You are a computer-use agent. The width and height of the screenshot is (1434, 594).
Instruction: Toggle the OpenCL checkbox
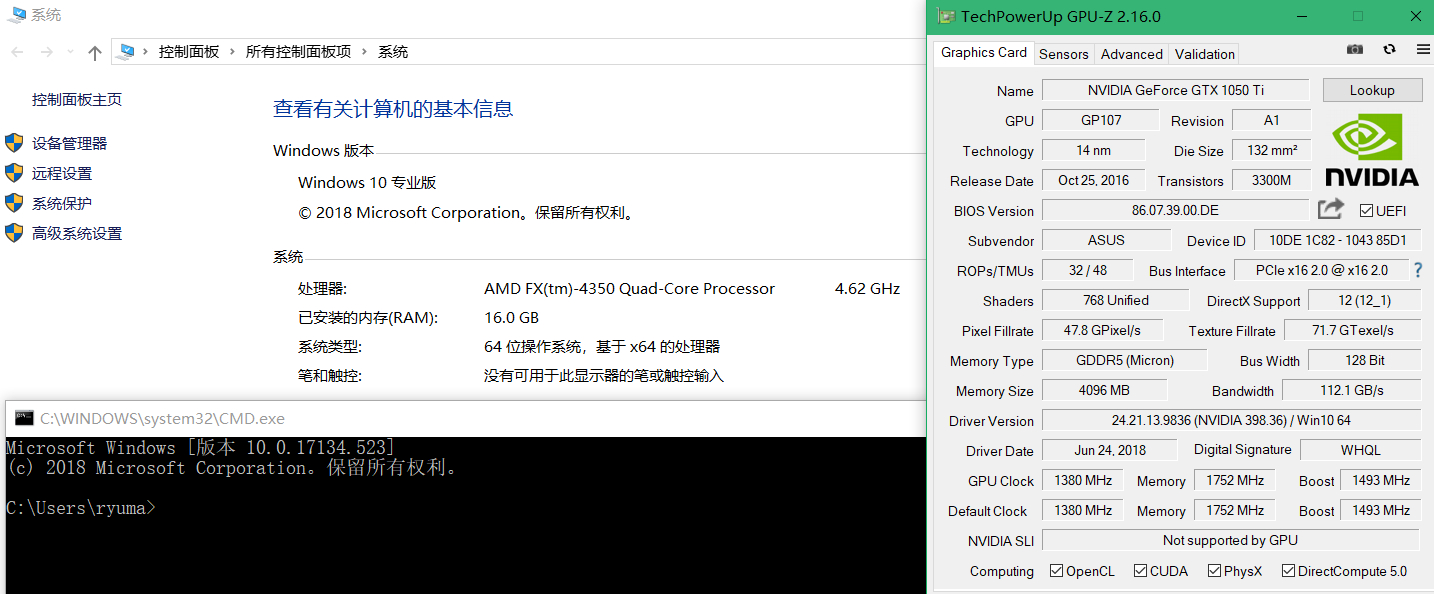1056,571
